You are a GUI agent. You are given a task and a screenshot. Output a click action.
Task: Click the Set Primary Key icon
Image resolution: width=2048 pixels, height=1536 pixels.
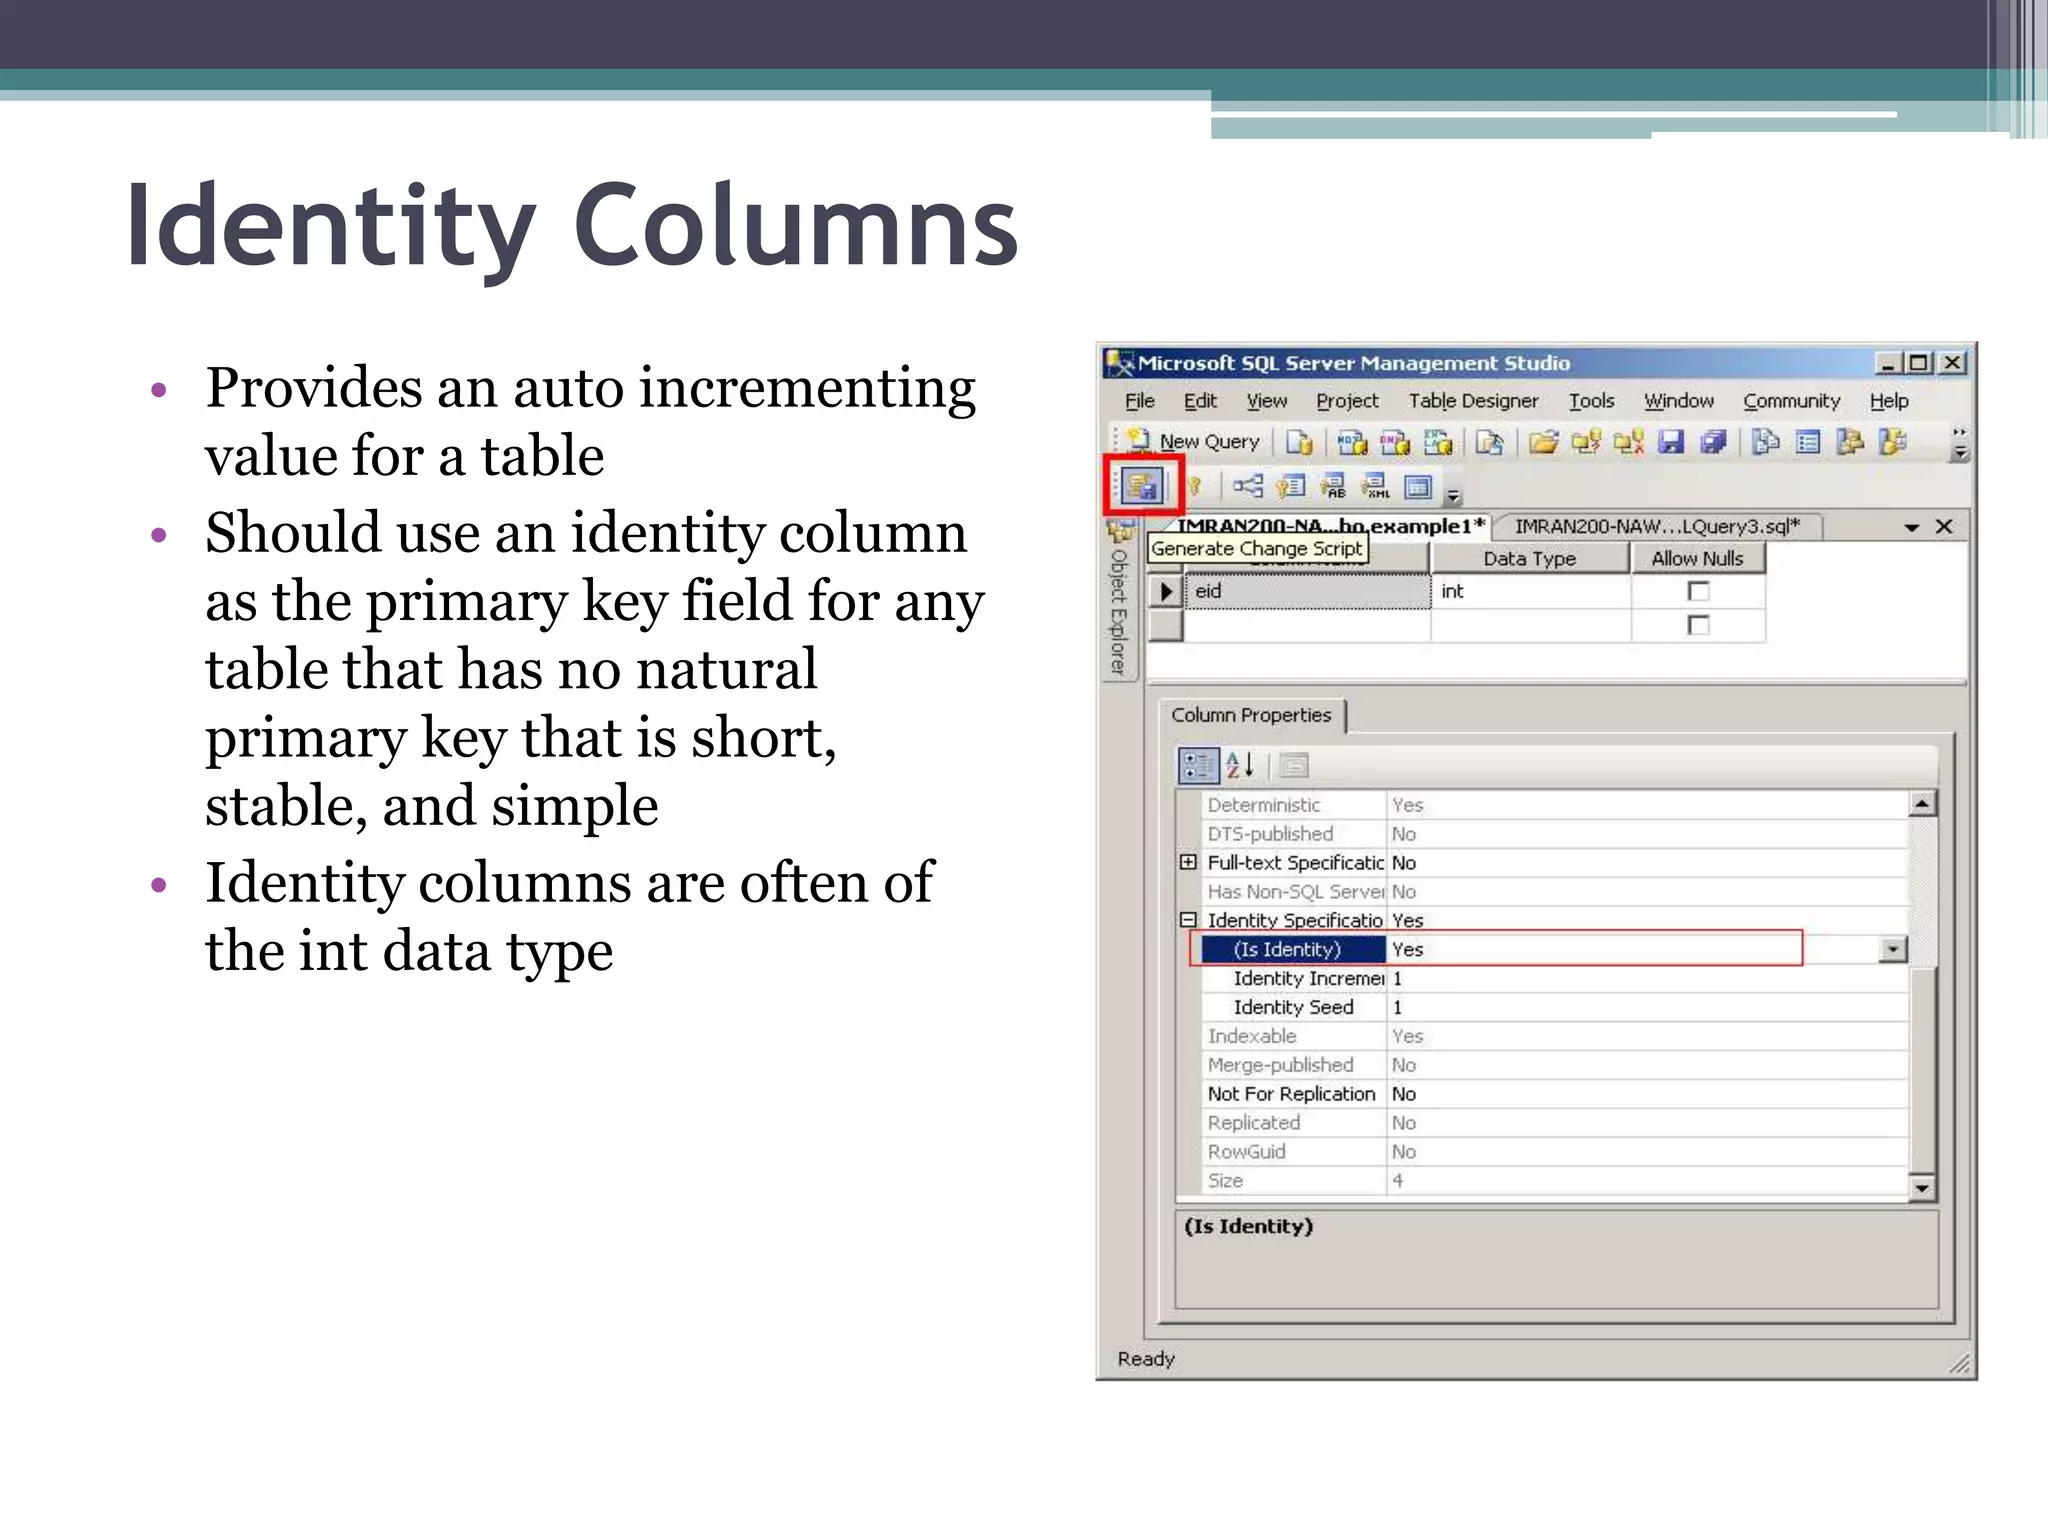[1193, 487]
